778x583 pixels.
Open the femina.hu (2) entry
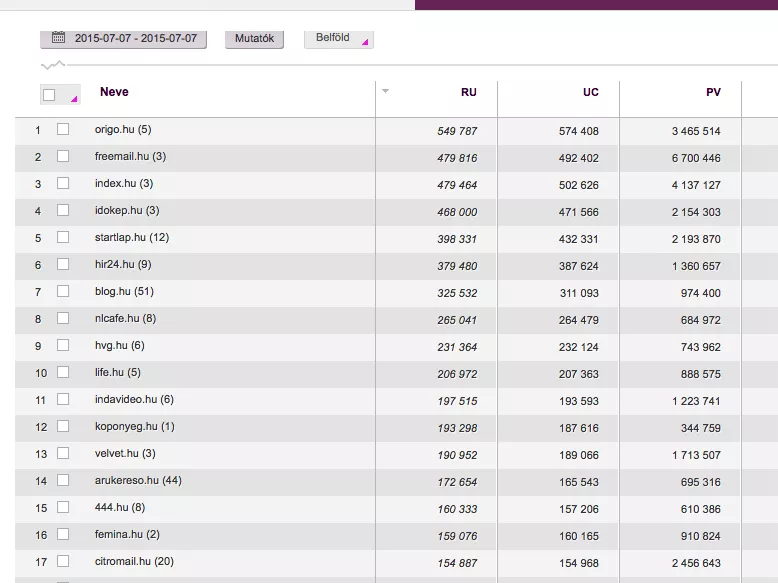[x=128, y=534]
